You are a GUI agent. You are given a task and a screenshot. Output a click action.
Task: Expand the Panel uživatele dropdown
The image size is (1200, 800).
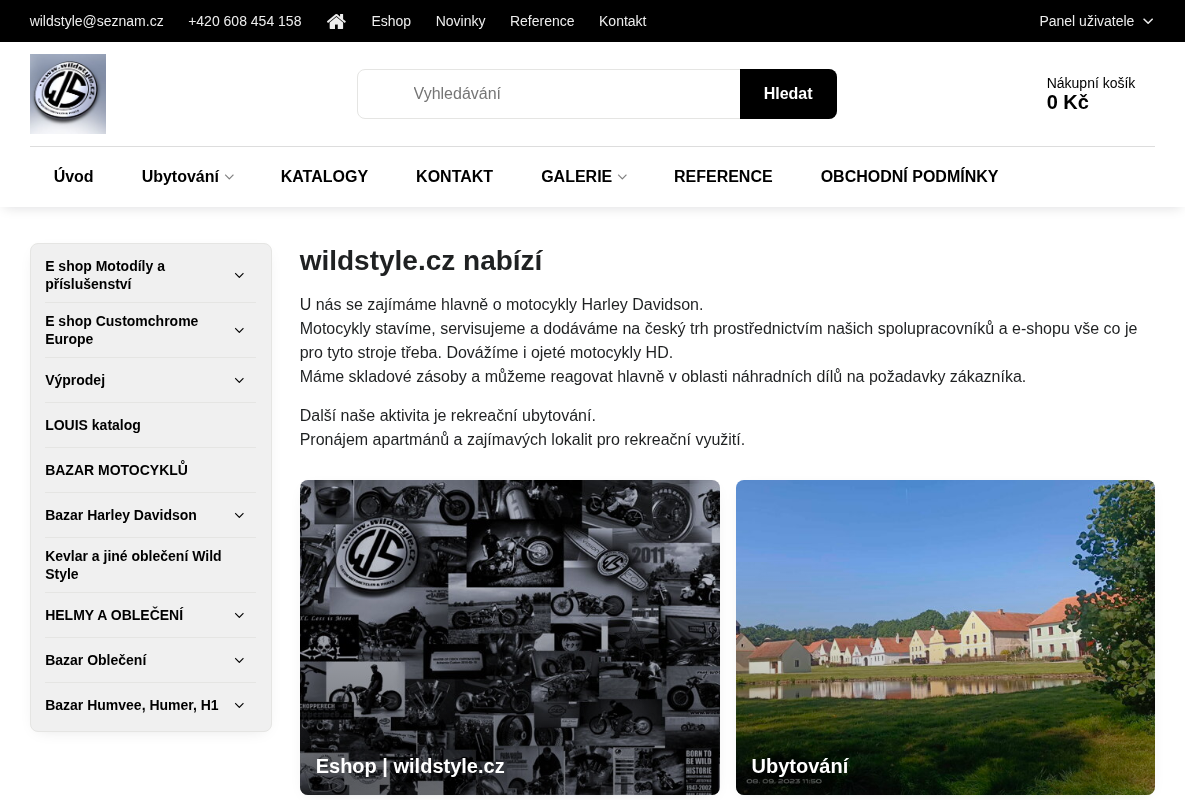[1096, 21]
